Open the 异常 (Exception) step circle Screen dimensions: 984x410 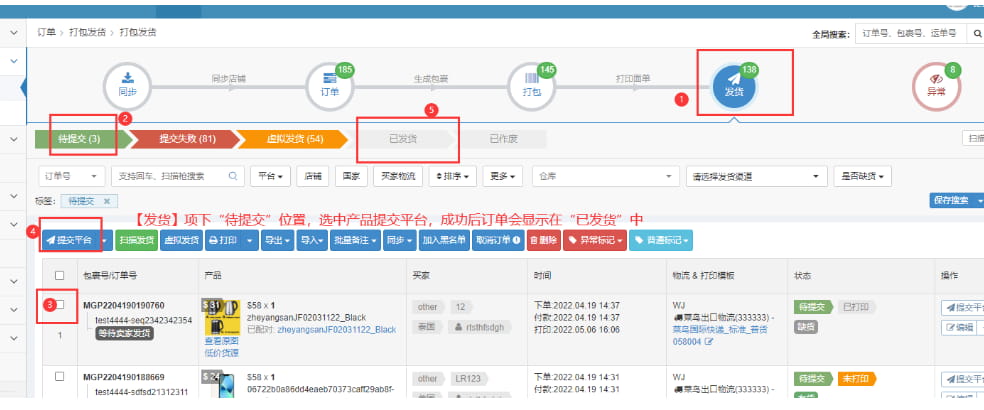click(937, 85)
